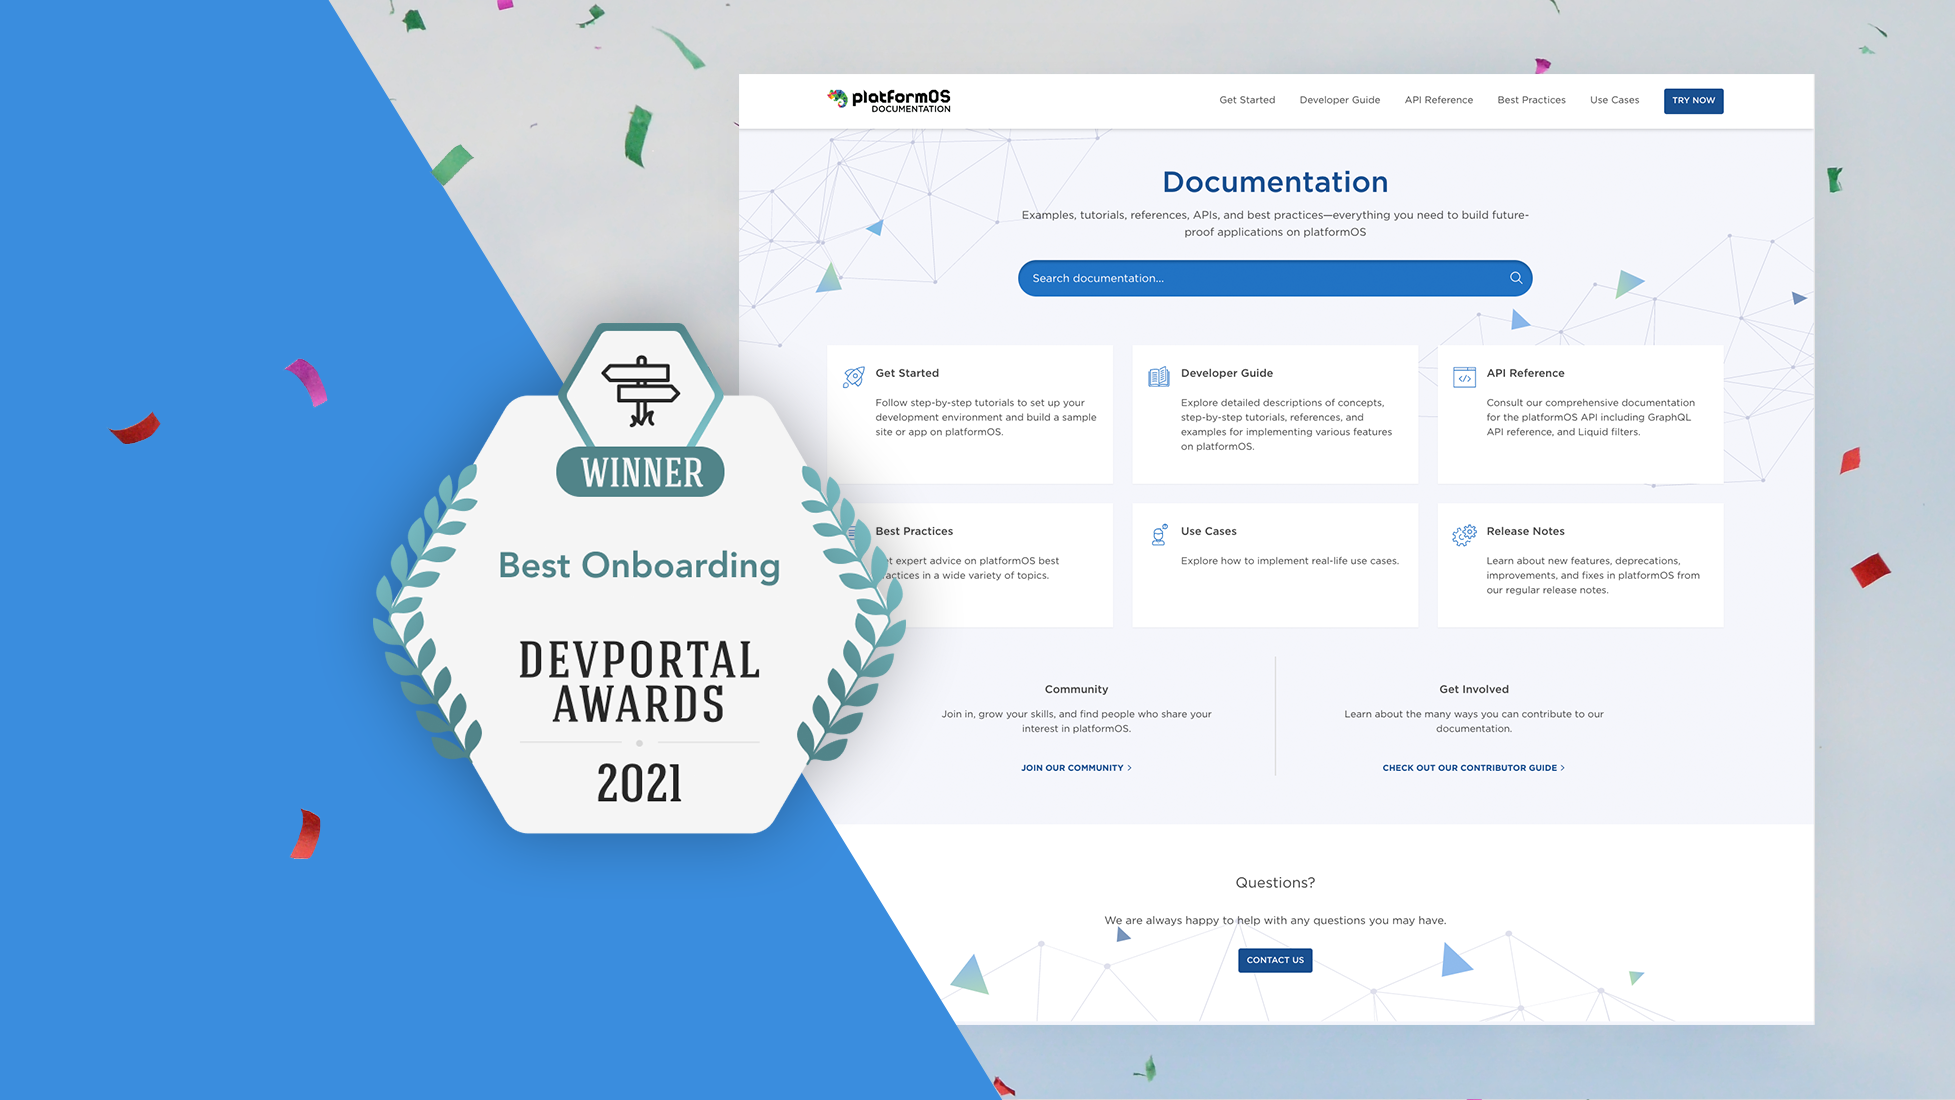The width and height of the screenshot is (1955, 1100).
Task: Open the API Reference card title
Action: click(1525, 373)
